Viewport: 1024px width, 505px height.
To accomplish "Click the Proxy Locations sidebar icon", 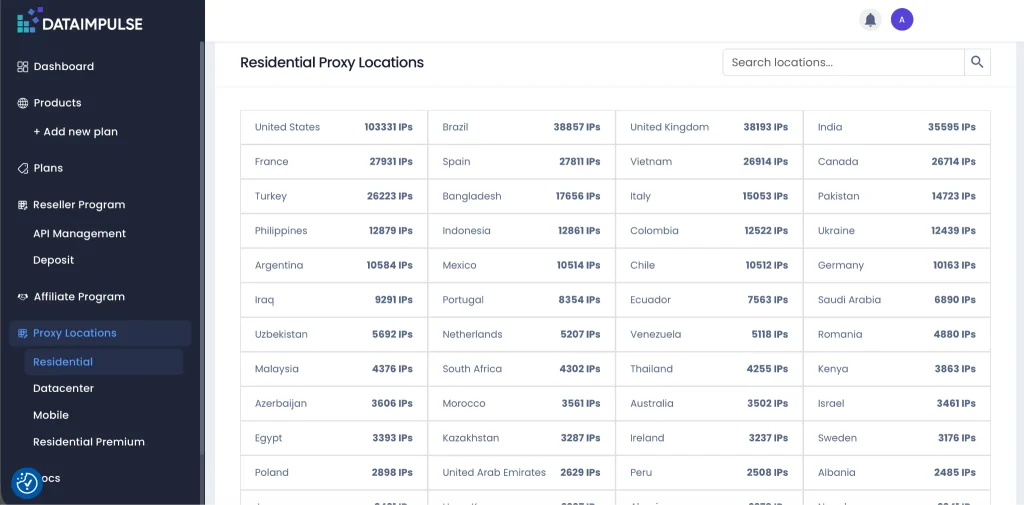I will pyautogui.click(x=22, y=333).
